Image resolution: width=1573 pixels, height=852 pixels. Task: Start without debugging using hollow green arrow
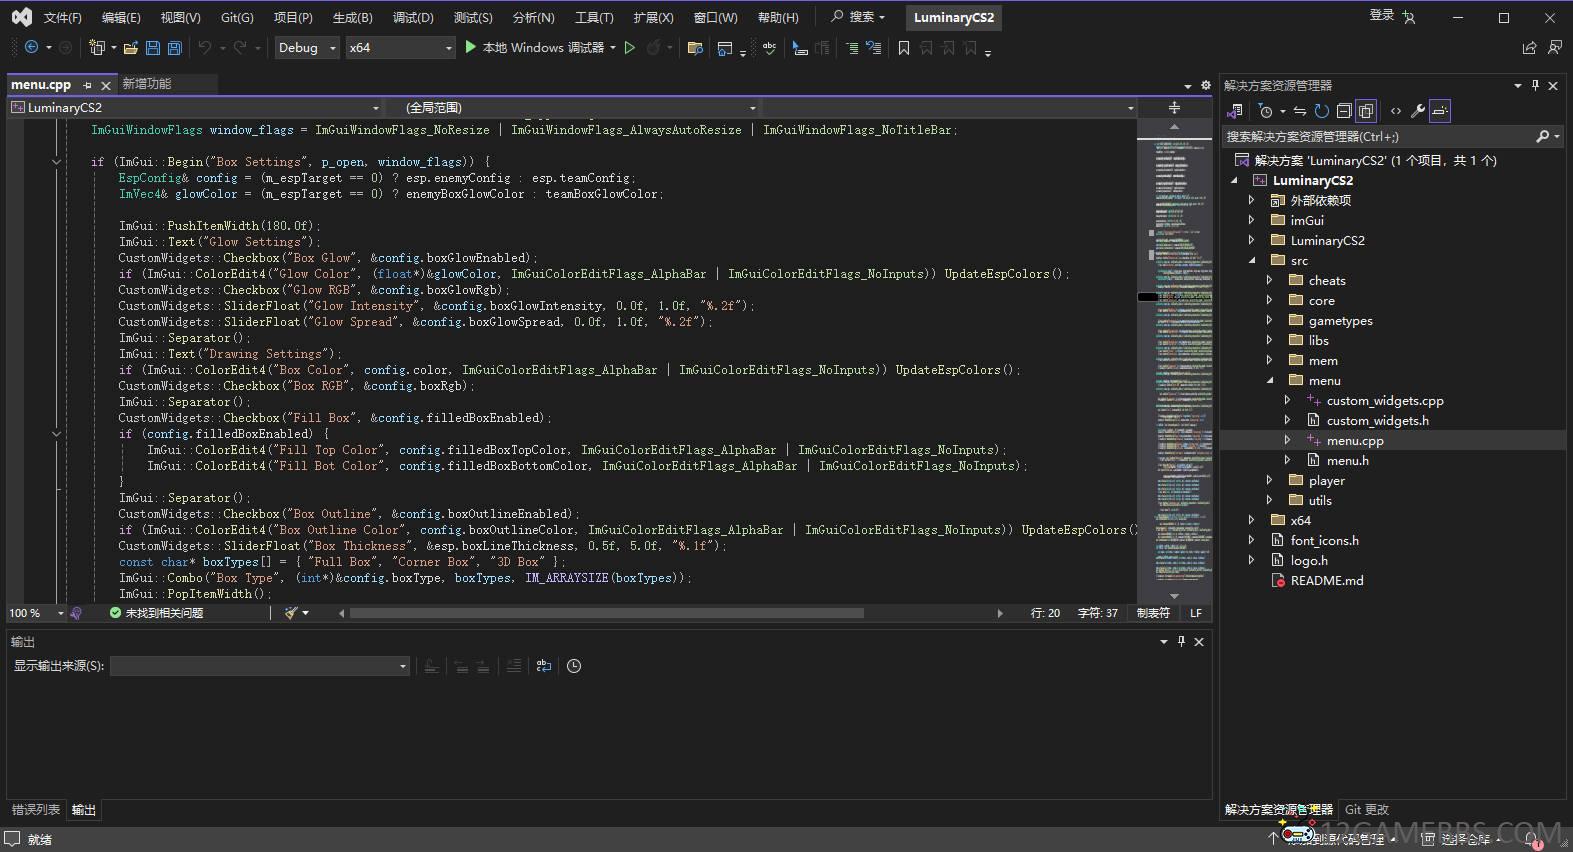point(630,48)
